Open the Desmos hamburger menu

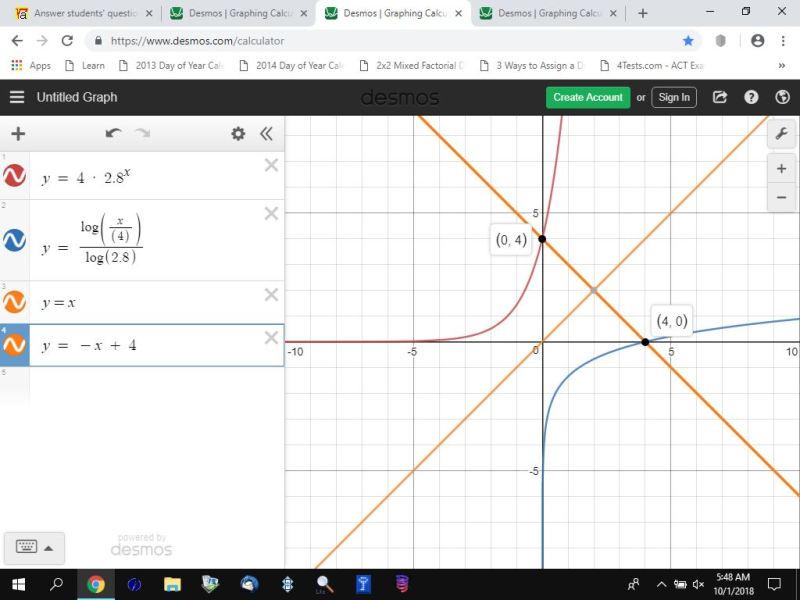pos(17,97)
